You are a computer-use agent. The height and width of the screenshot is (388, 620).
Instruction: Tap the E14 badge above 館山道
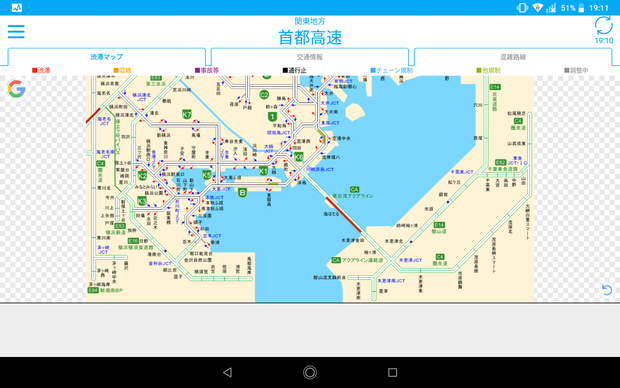[439, 225]
